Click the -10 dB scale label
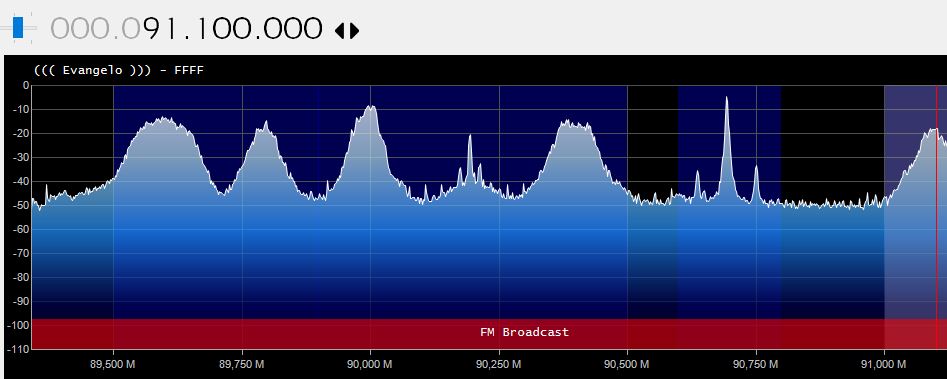947x379 pixels. 21,109
